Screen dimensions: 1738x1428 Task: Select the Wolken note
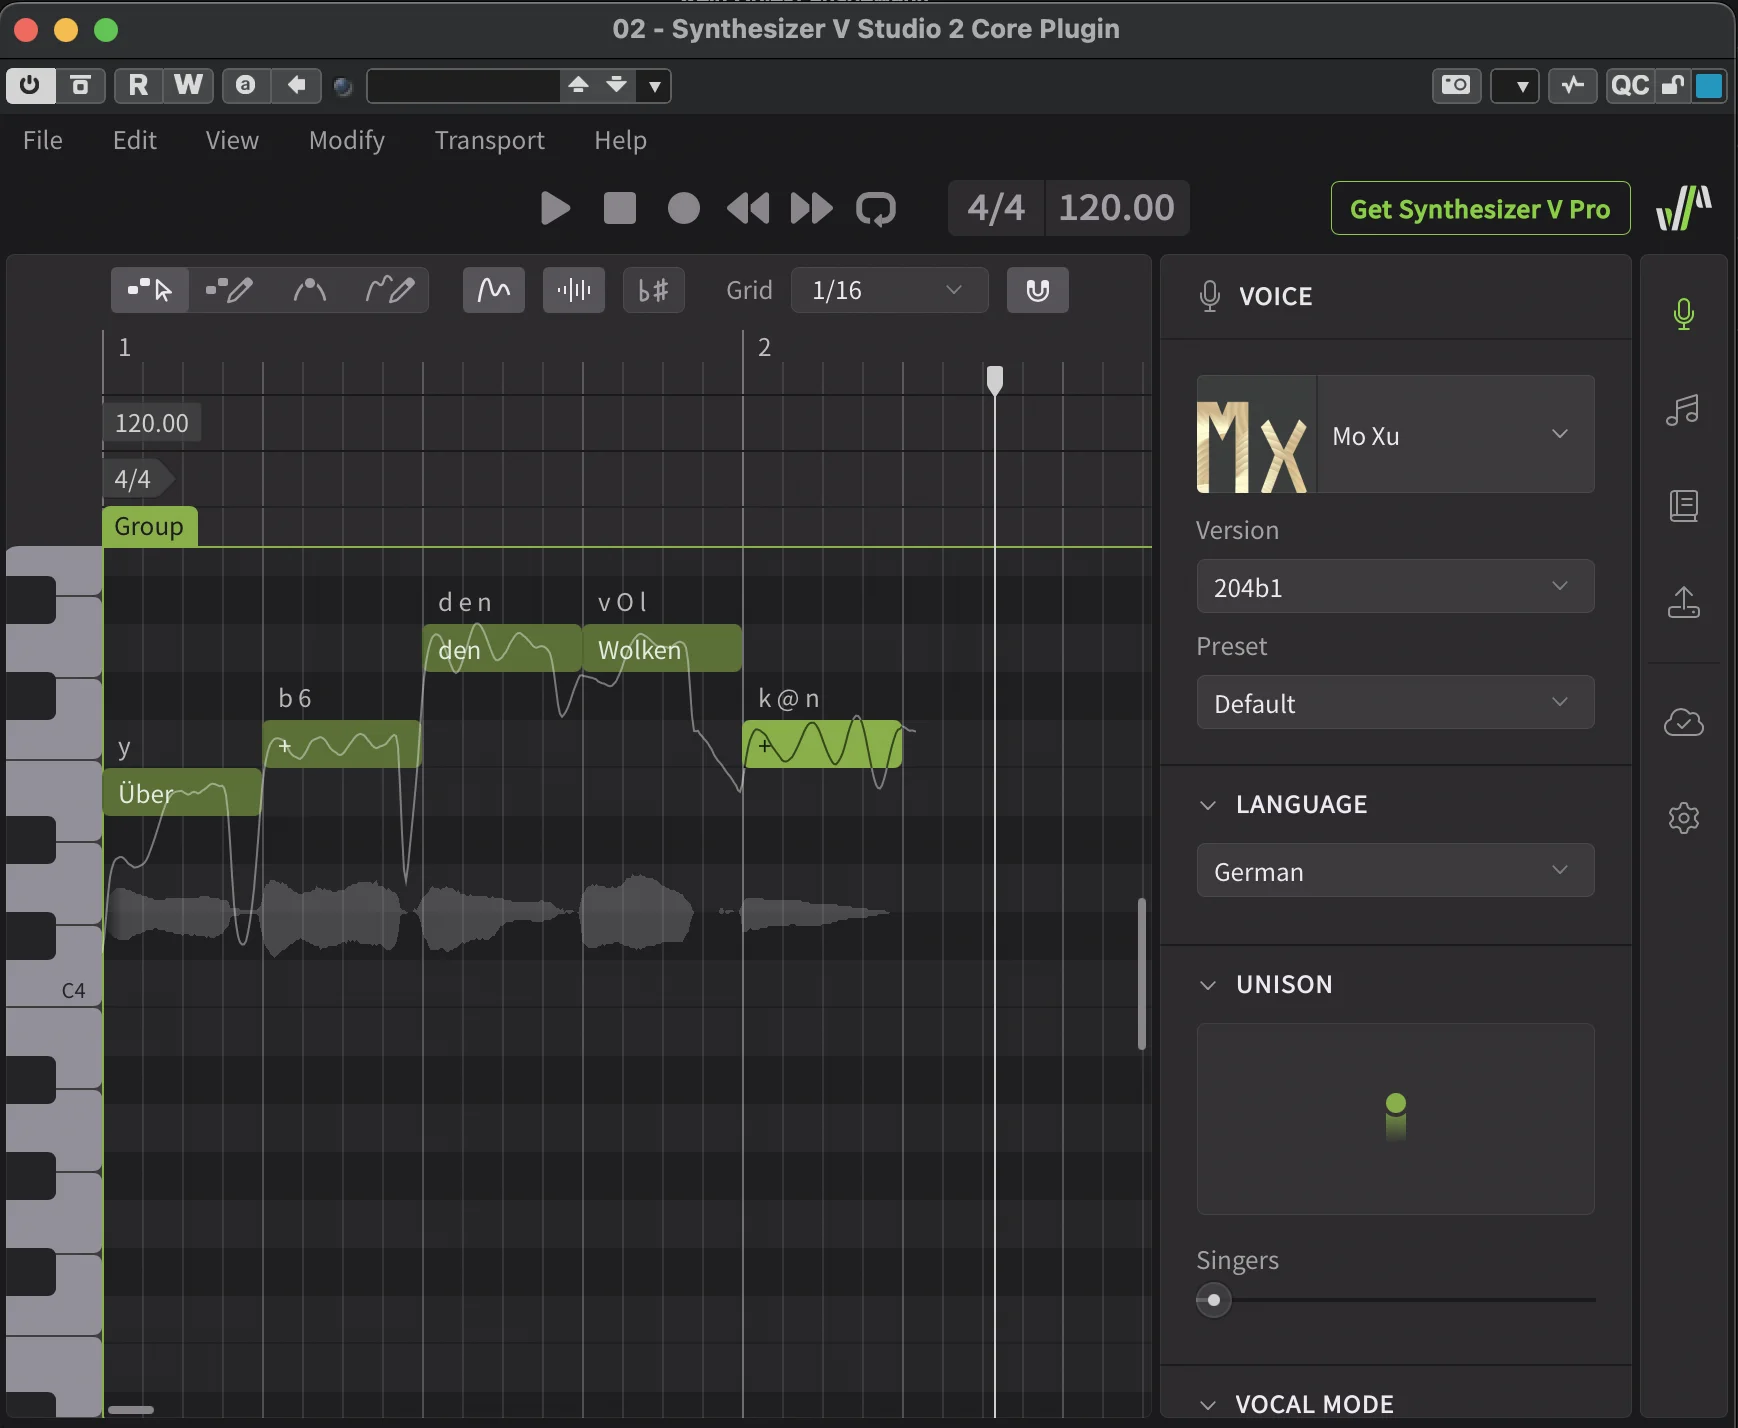pos(662,648)
